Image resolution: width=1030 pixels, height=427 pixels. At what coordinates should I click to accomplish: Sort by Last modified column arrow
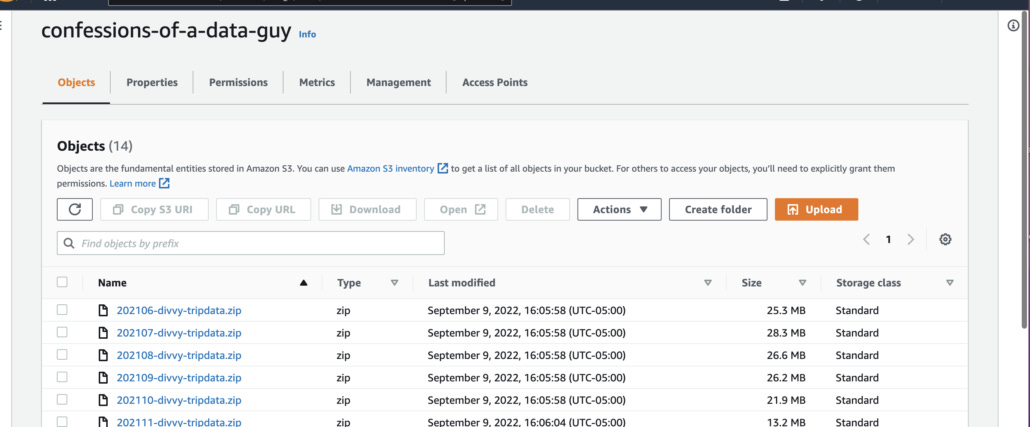(x=707, y=283)
